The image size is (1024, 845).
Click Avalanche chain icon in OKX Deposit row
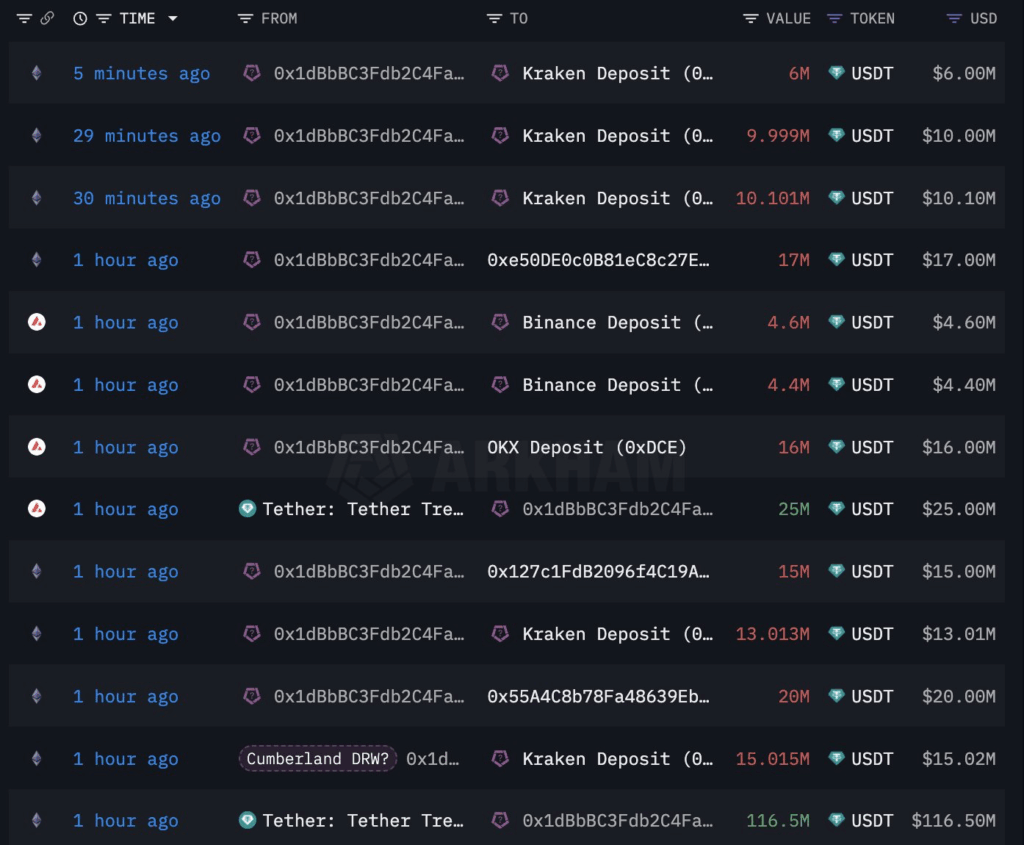pos(37,447)
